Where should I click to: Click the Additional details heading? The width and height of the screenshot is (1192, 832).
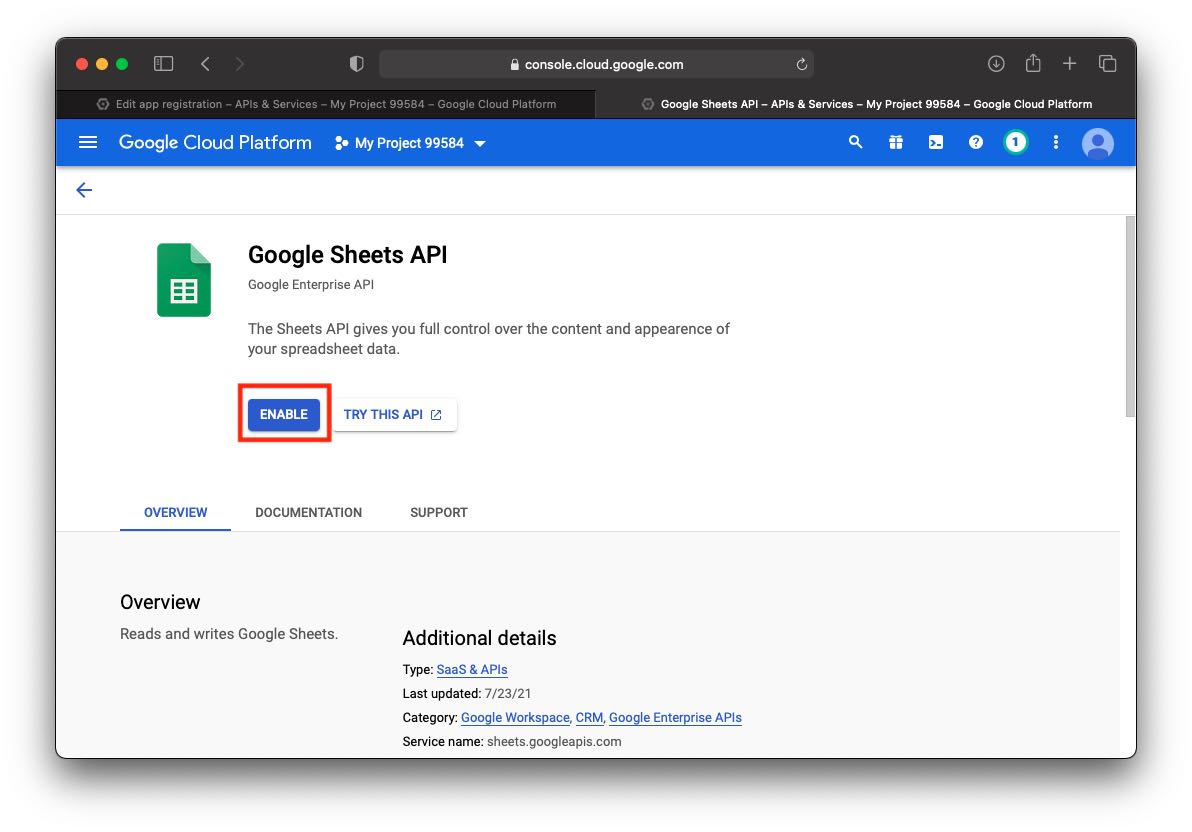[479, 638]
